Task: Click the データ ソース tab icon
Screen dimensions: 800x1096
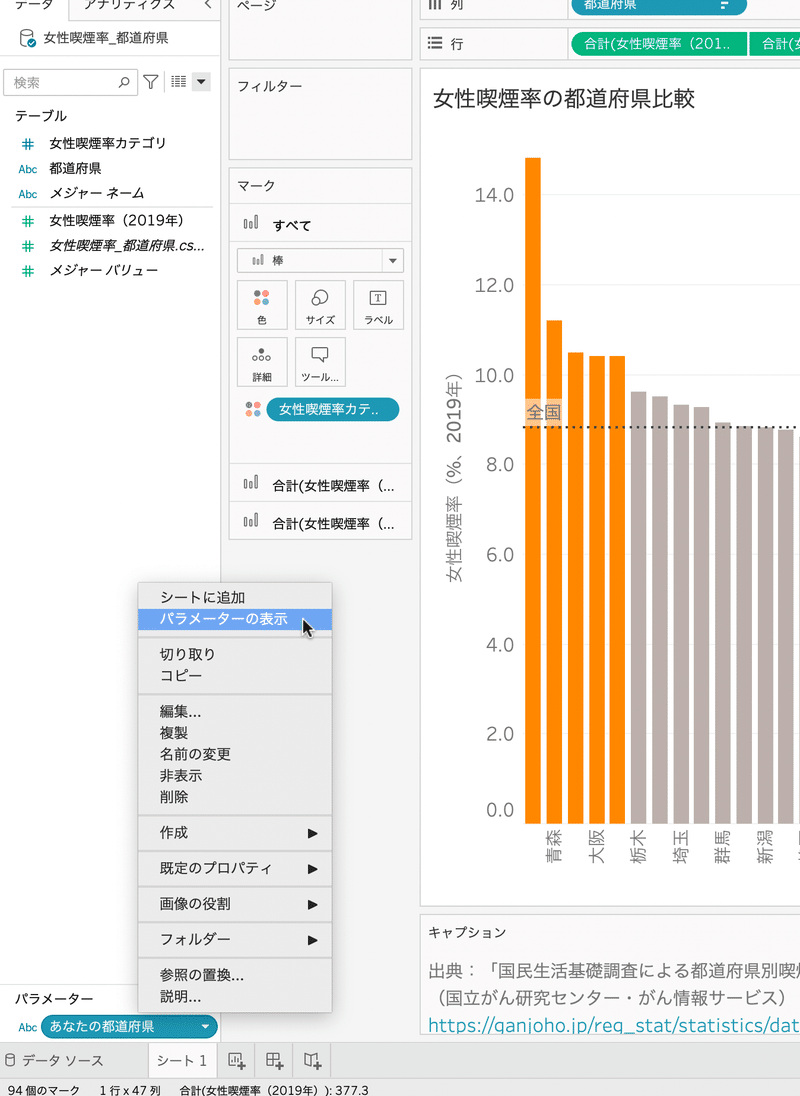Action: 10,1061
